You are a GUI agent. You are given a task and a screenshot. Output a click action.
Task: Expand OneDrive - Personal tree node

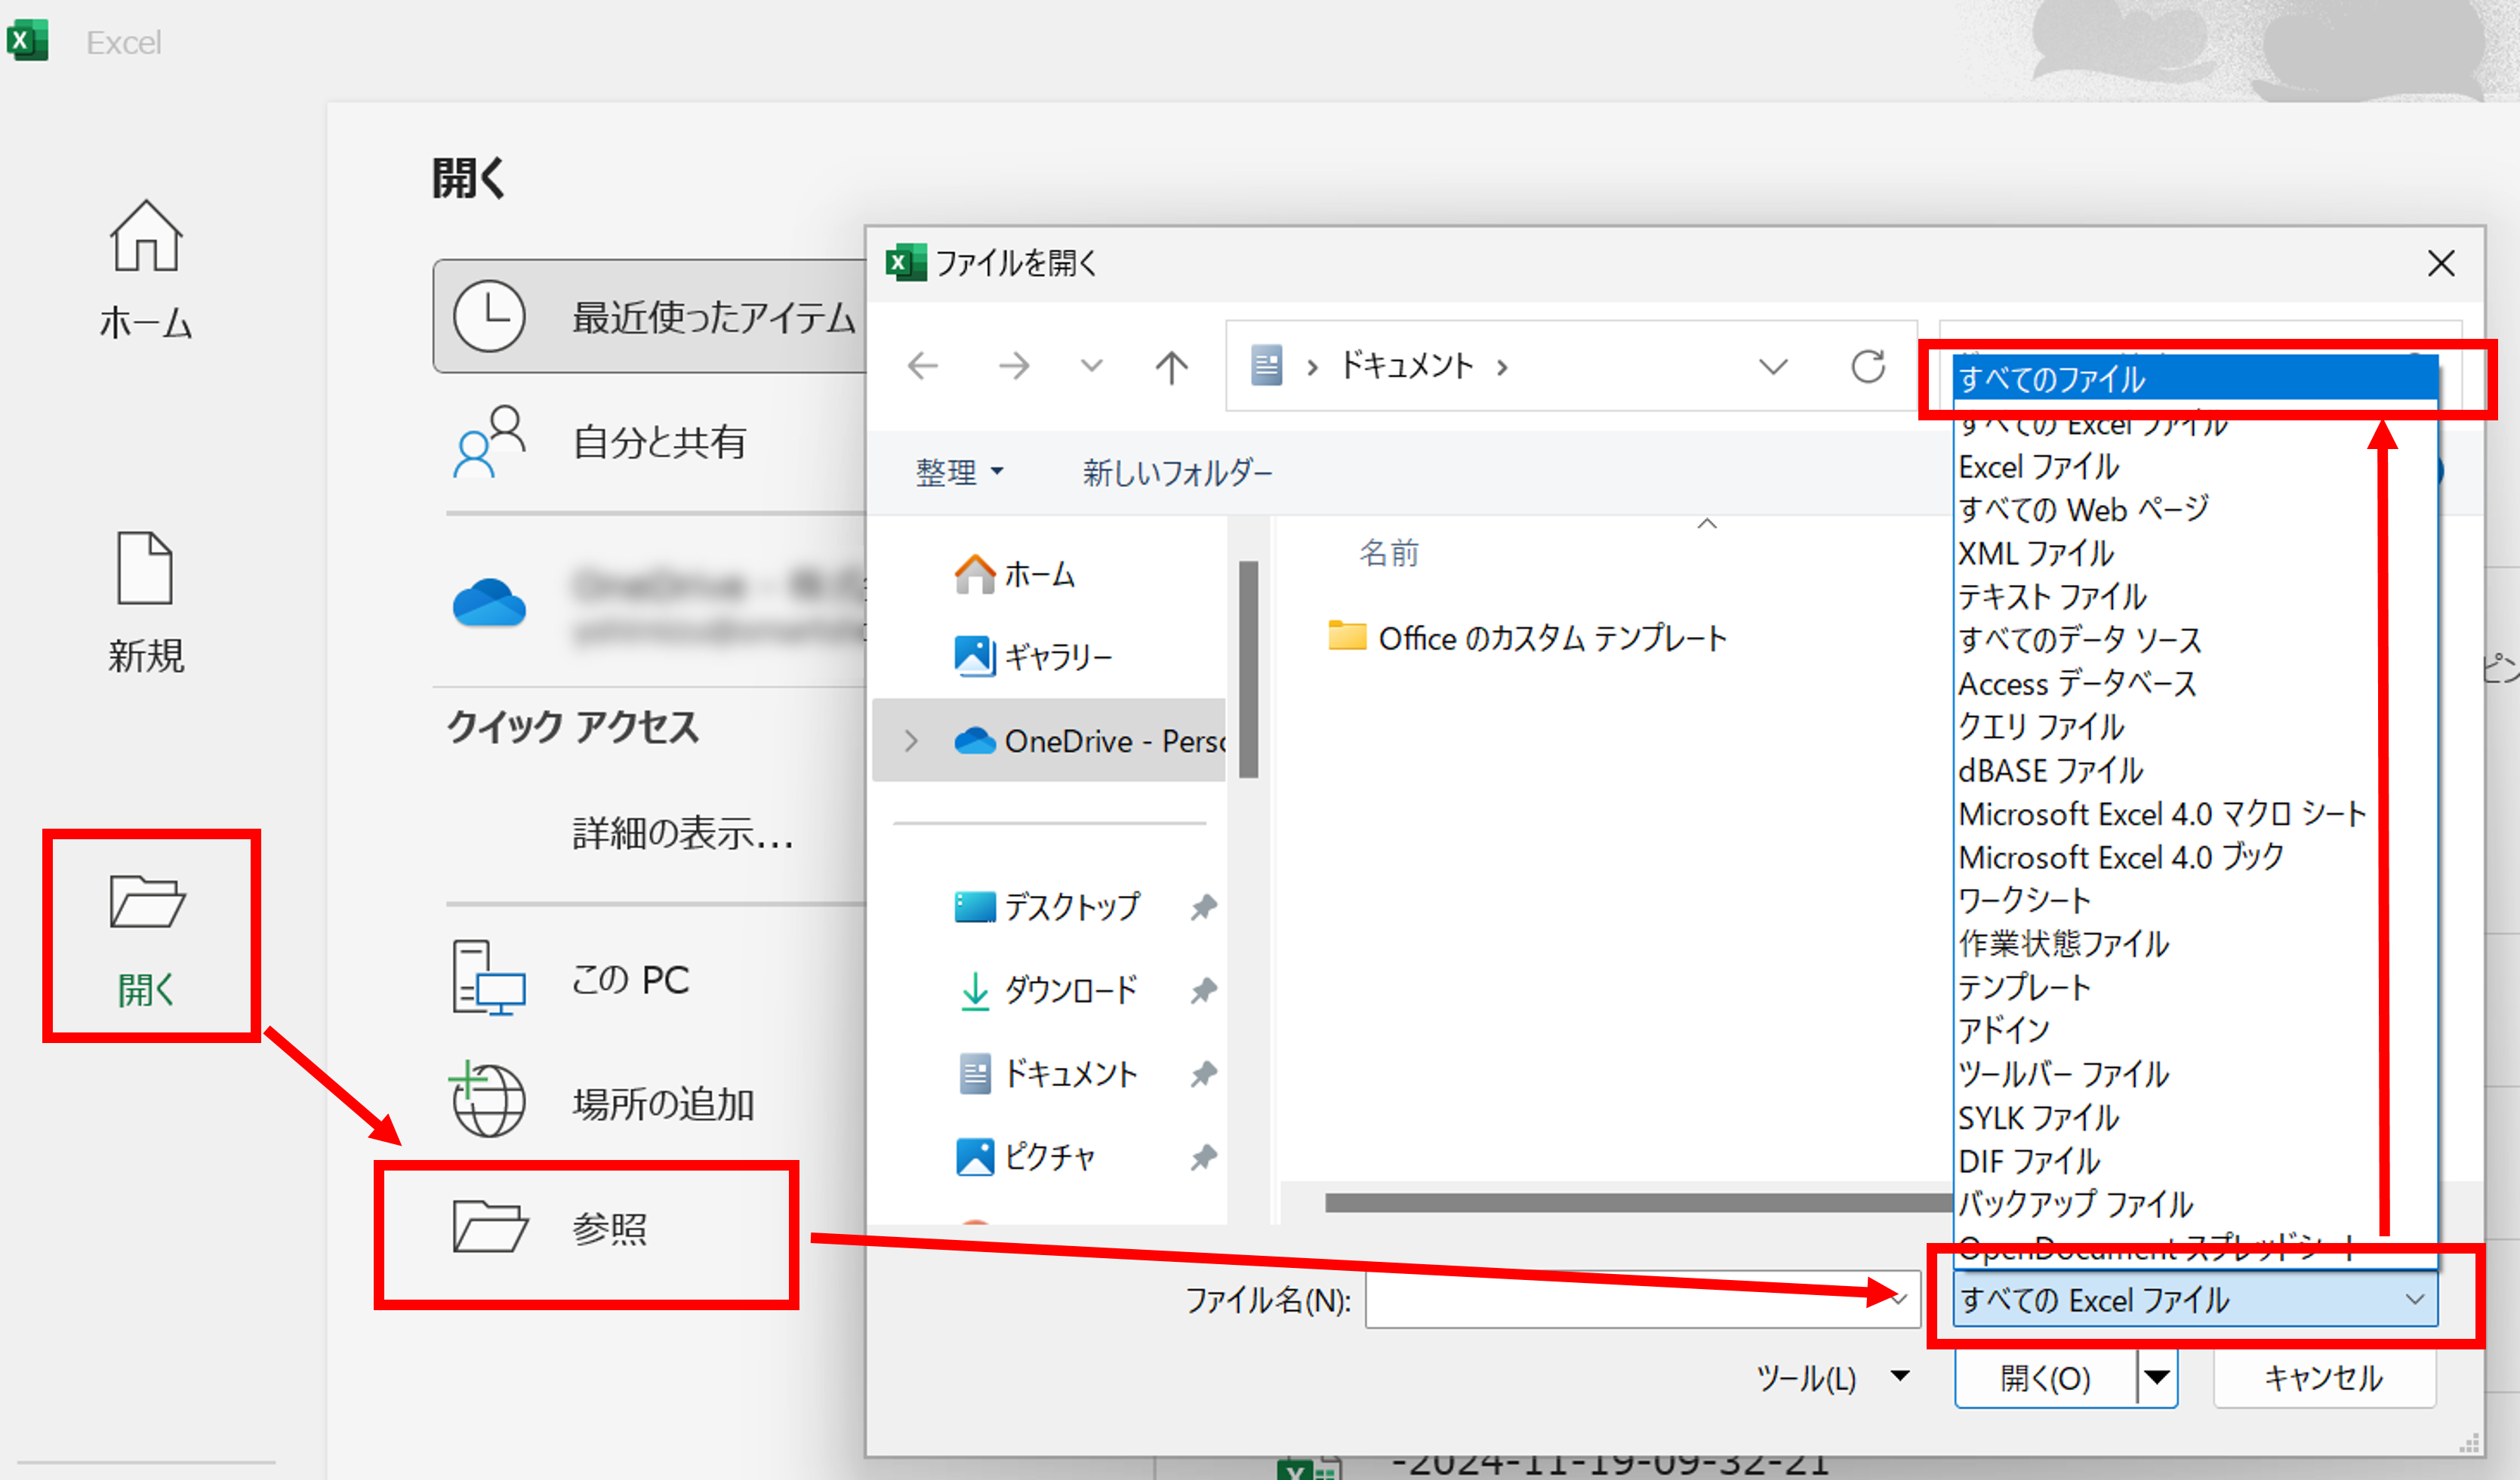point(910,741)
